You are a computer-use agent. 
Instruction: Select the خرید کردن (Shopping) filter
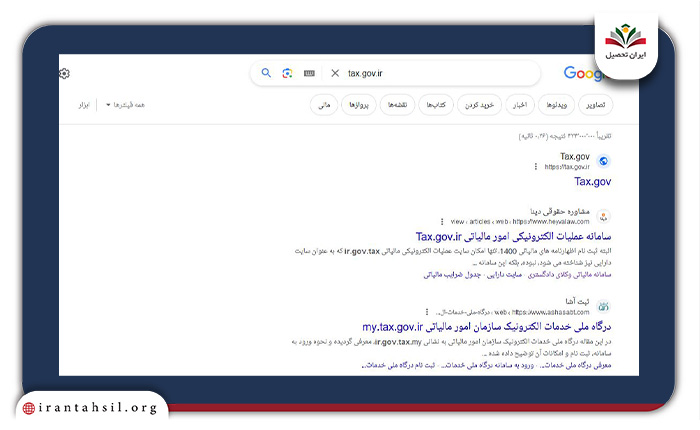tap(479, 105)
